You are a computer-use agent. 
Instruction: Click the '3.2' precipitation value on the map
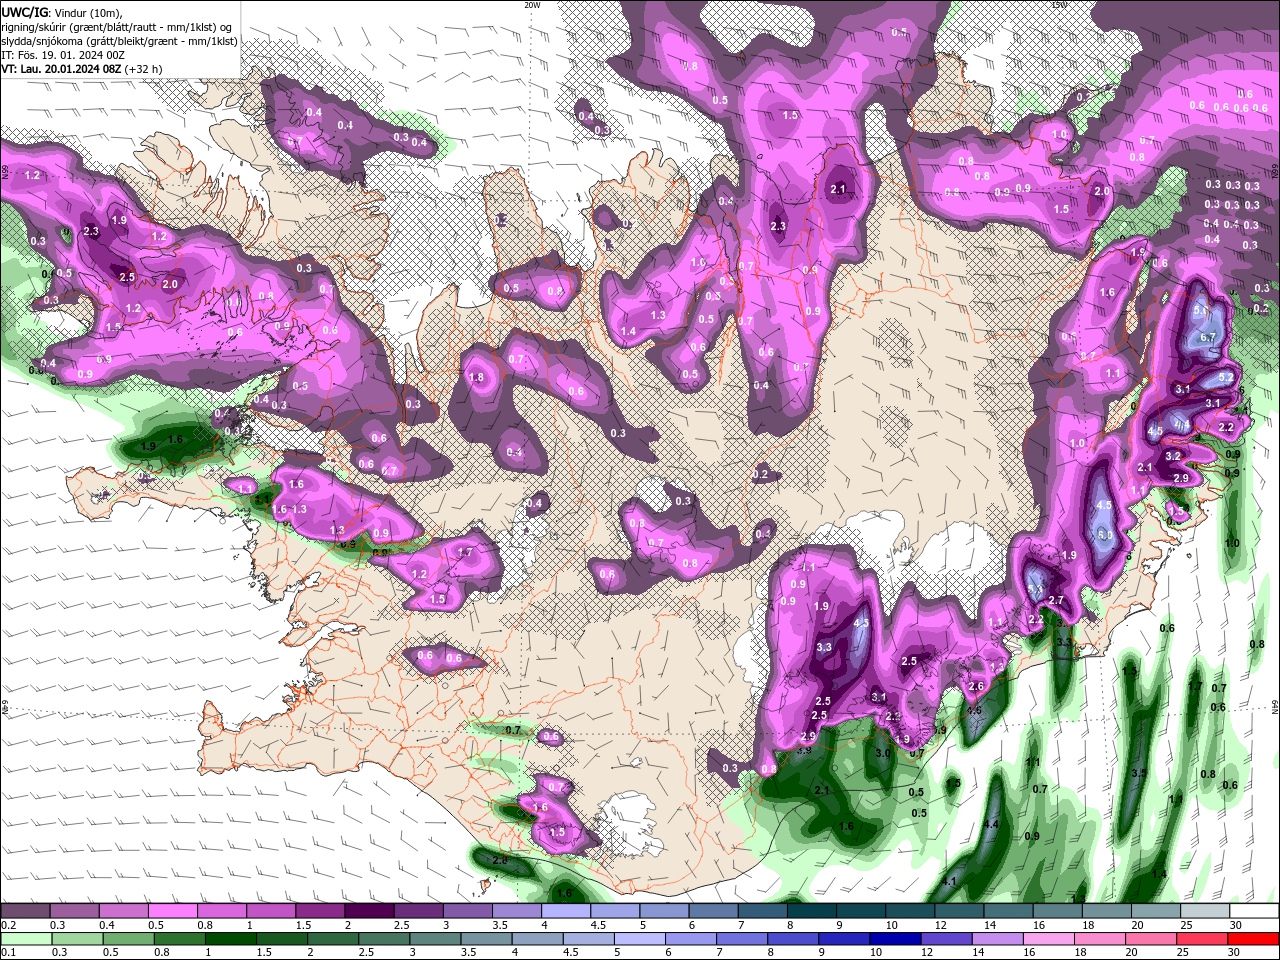[1174, 456]
